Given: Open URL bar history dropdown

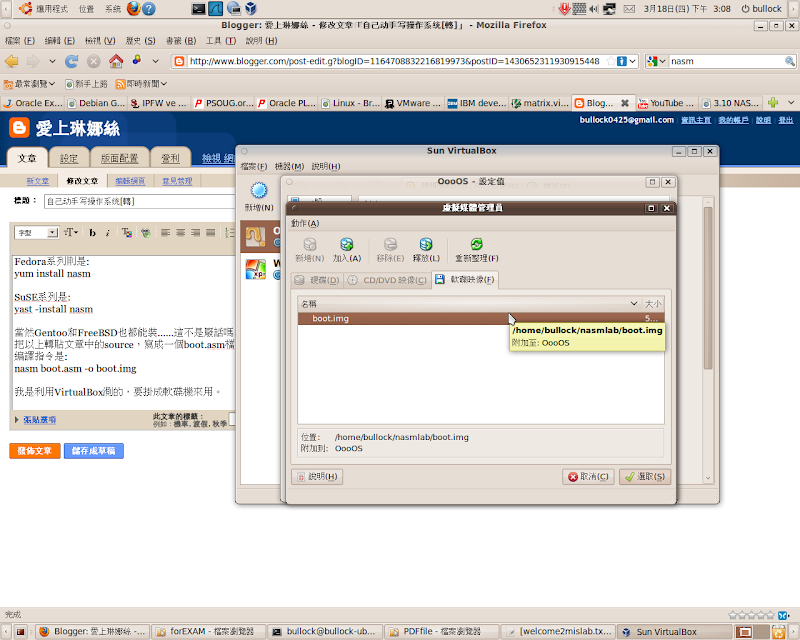Looking at the screenshot, I should click(x=633, y=61).
